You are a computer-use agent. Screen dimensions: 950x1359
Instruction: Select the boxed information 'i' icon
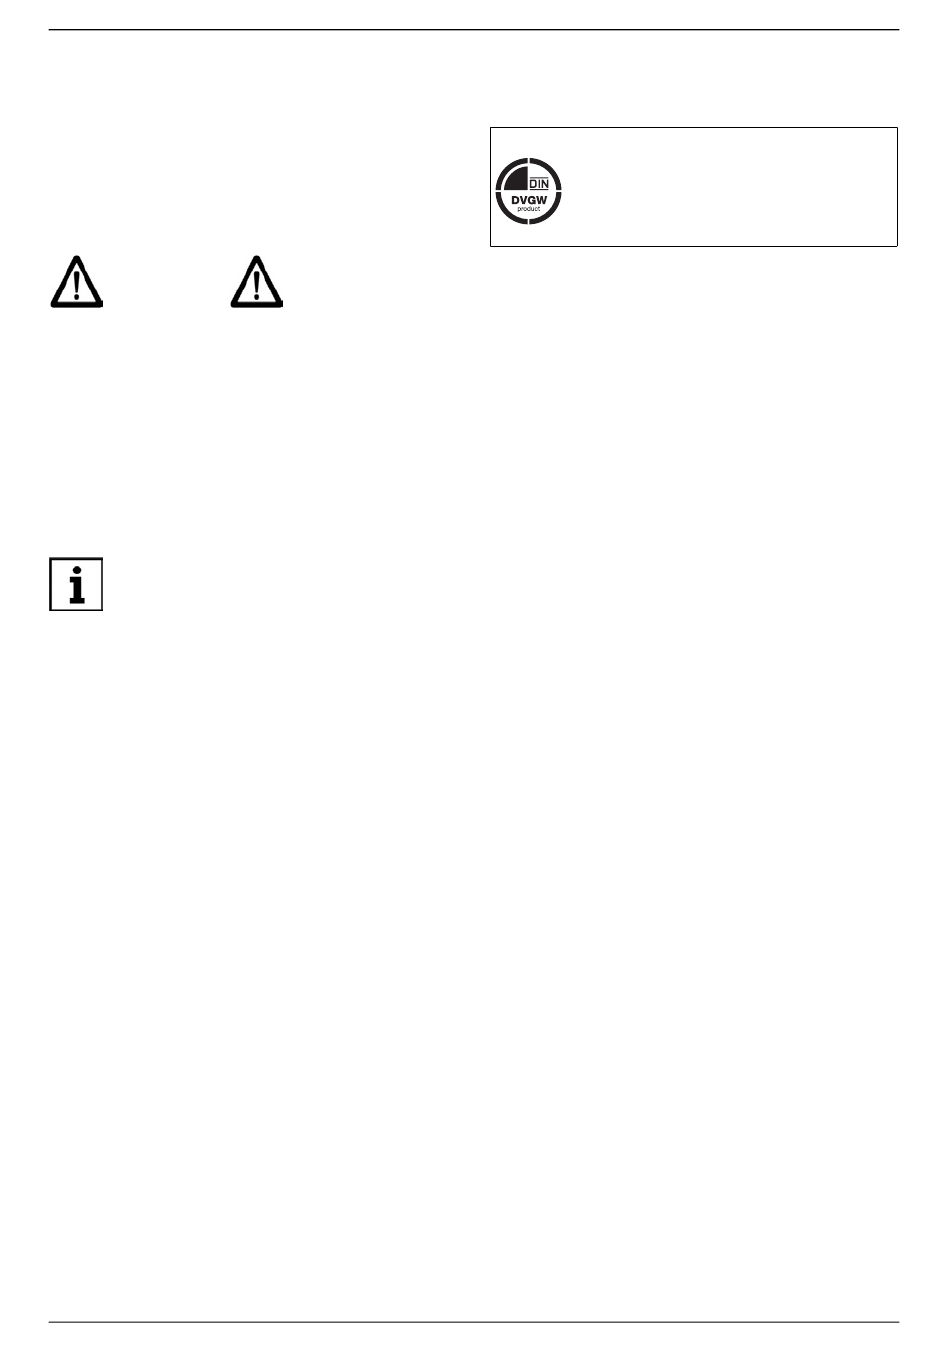pyautogui.click(x=77, y=584)
